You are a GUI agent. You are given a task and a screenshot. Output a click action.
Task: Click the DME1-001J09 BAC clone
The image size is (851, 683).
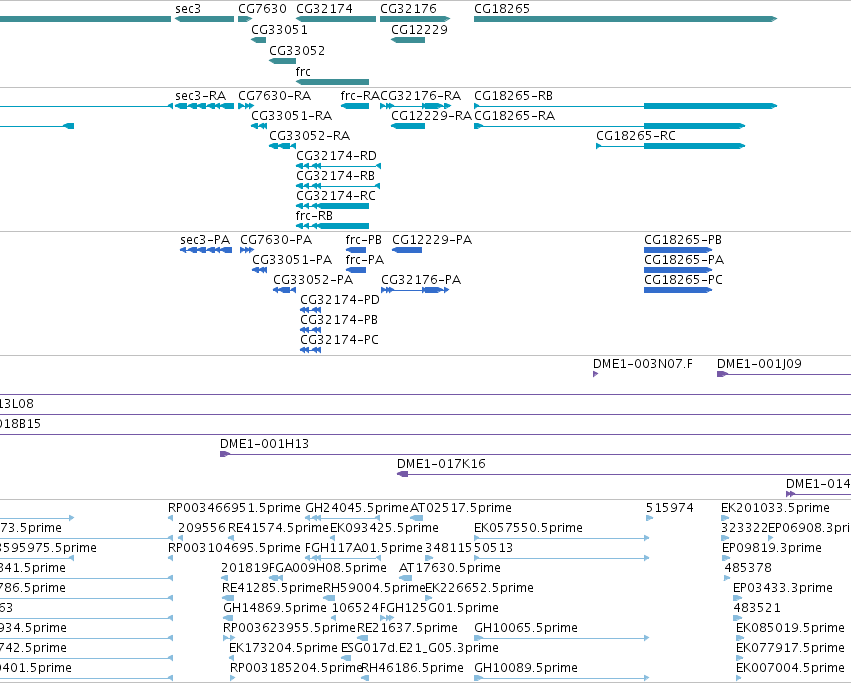[x=784, y=374]
